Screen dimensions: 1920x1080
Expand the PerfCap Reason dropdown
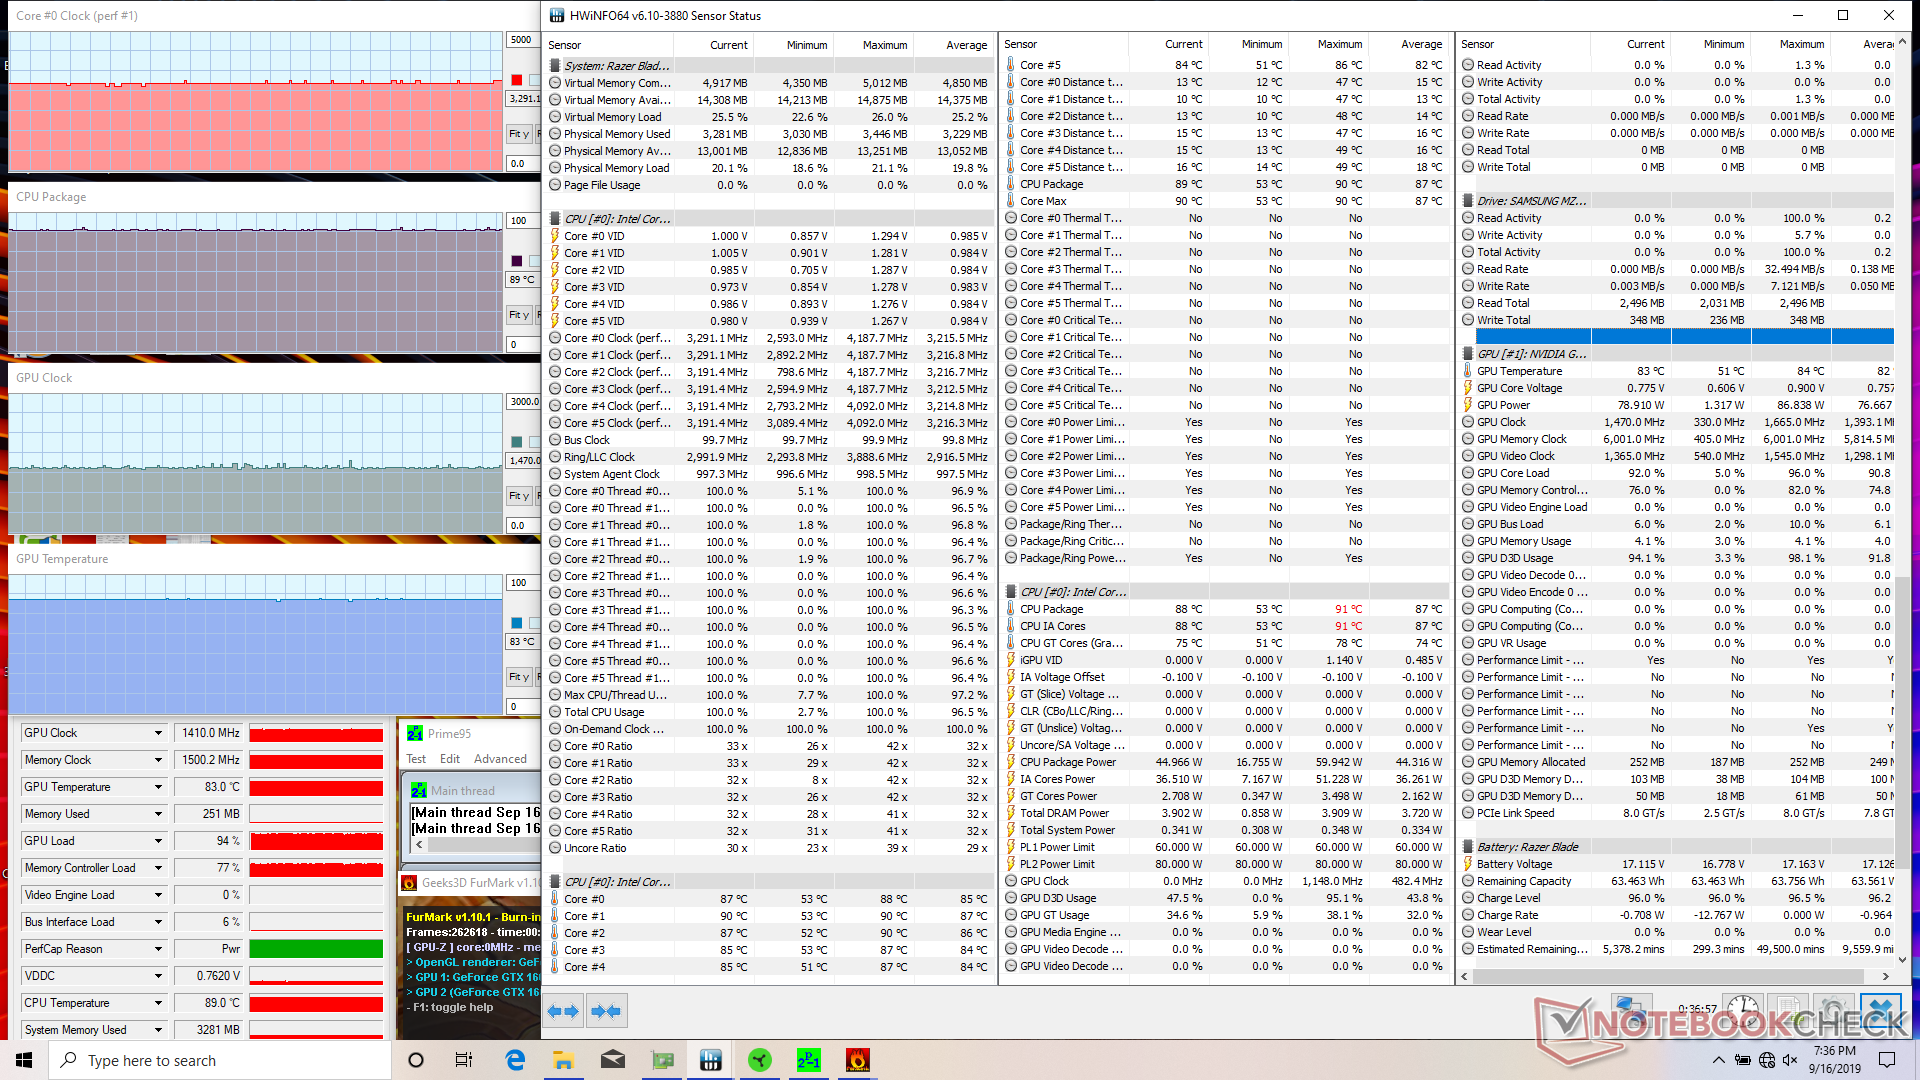[158, 949]
